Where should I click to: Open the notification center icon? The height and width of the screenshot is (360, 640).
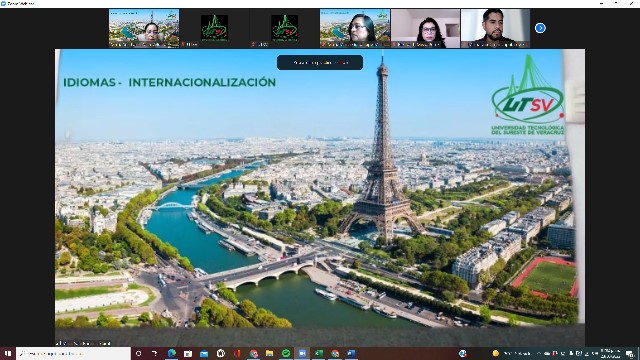click(x=630, y=353)
